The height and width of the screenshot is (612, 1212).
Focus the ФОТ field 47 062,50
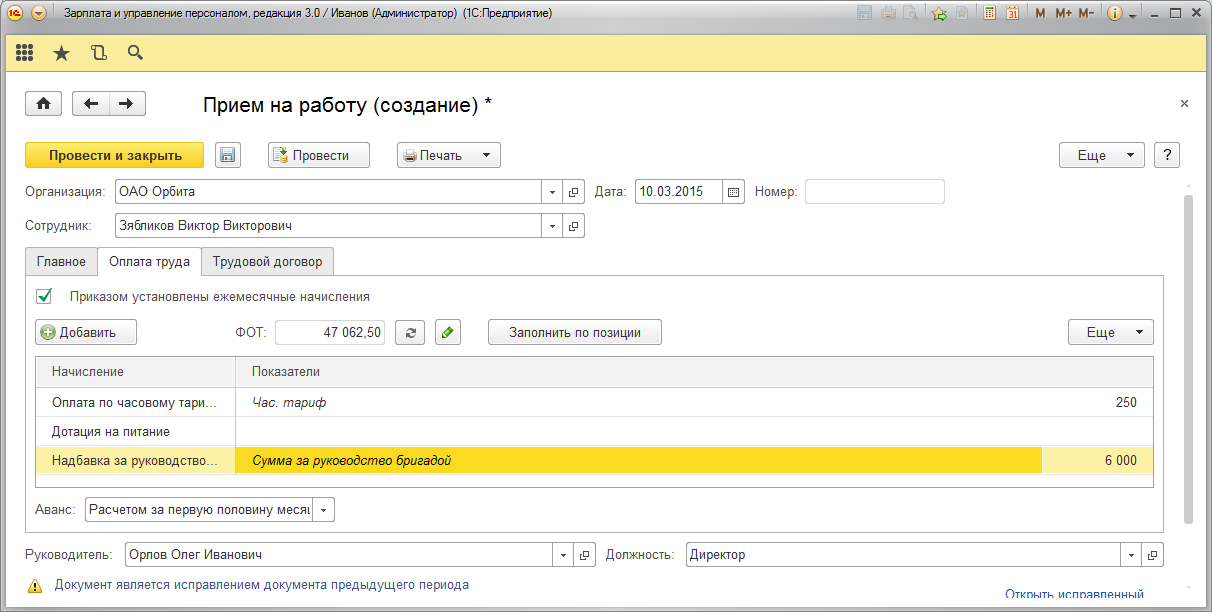(330, 333)
